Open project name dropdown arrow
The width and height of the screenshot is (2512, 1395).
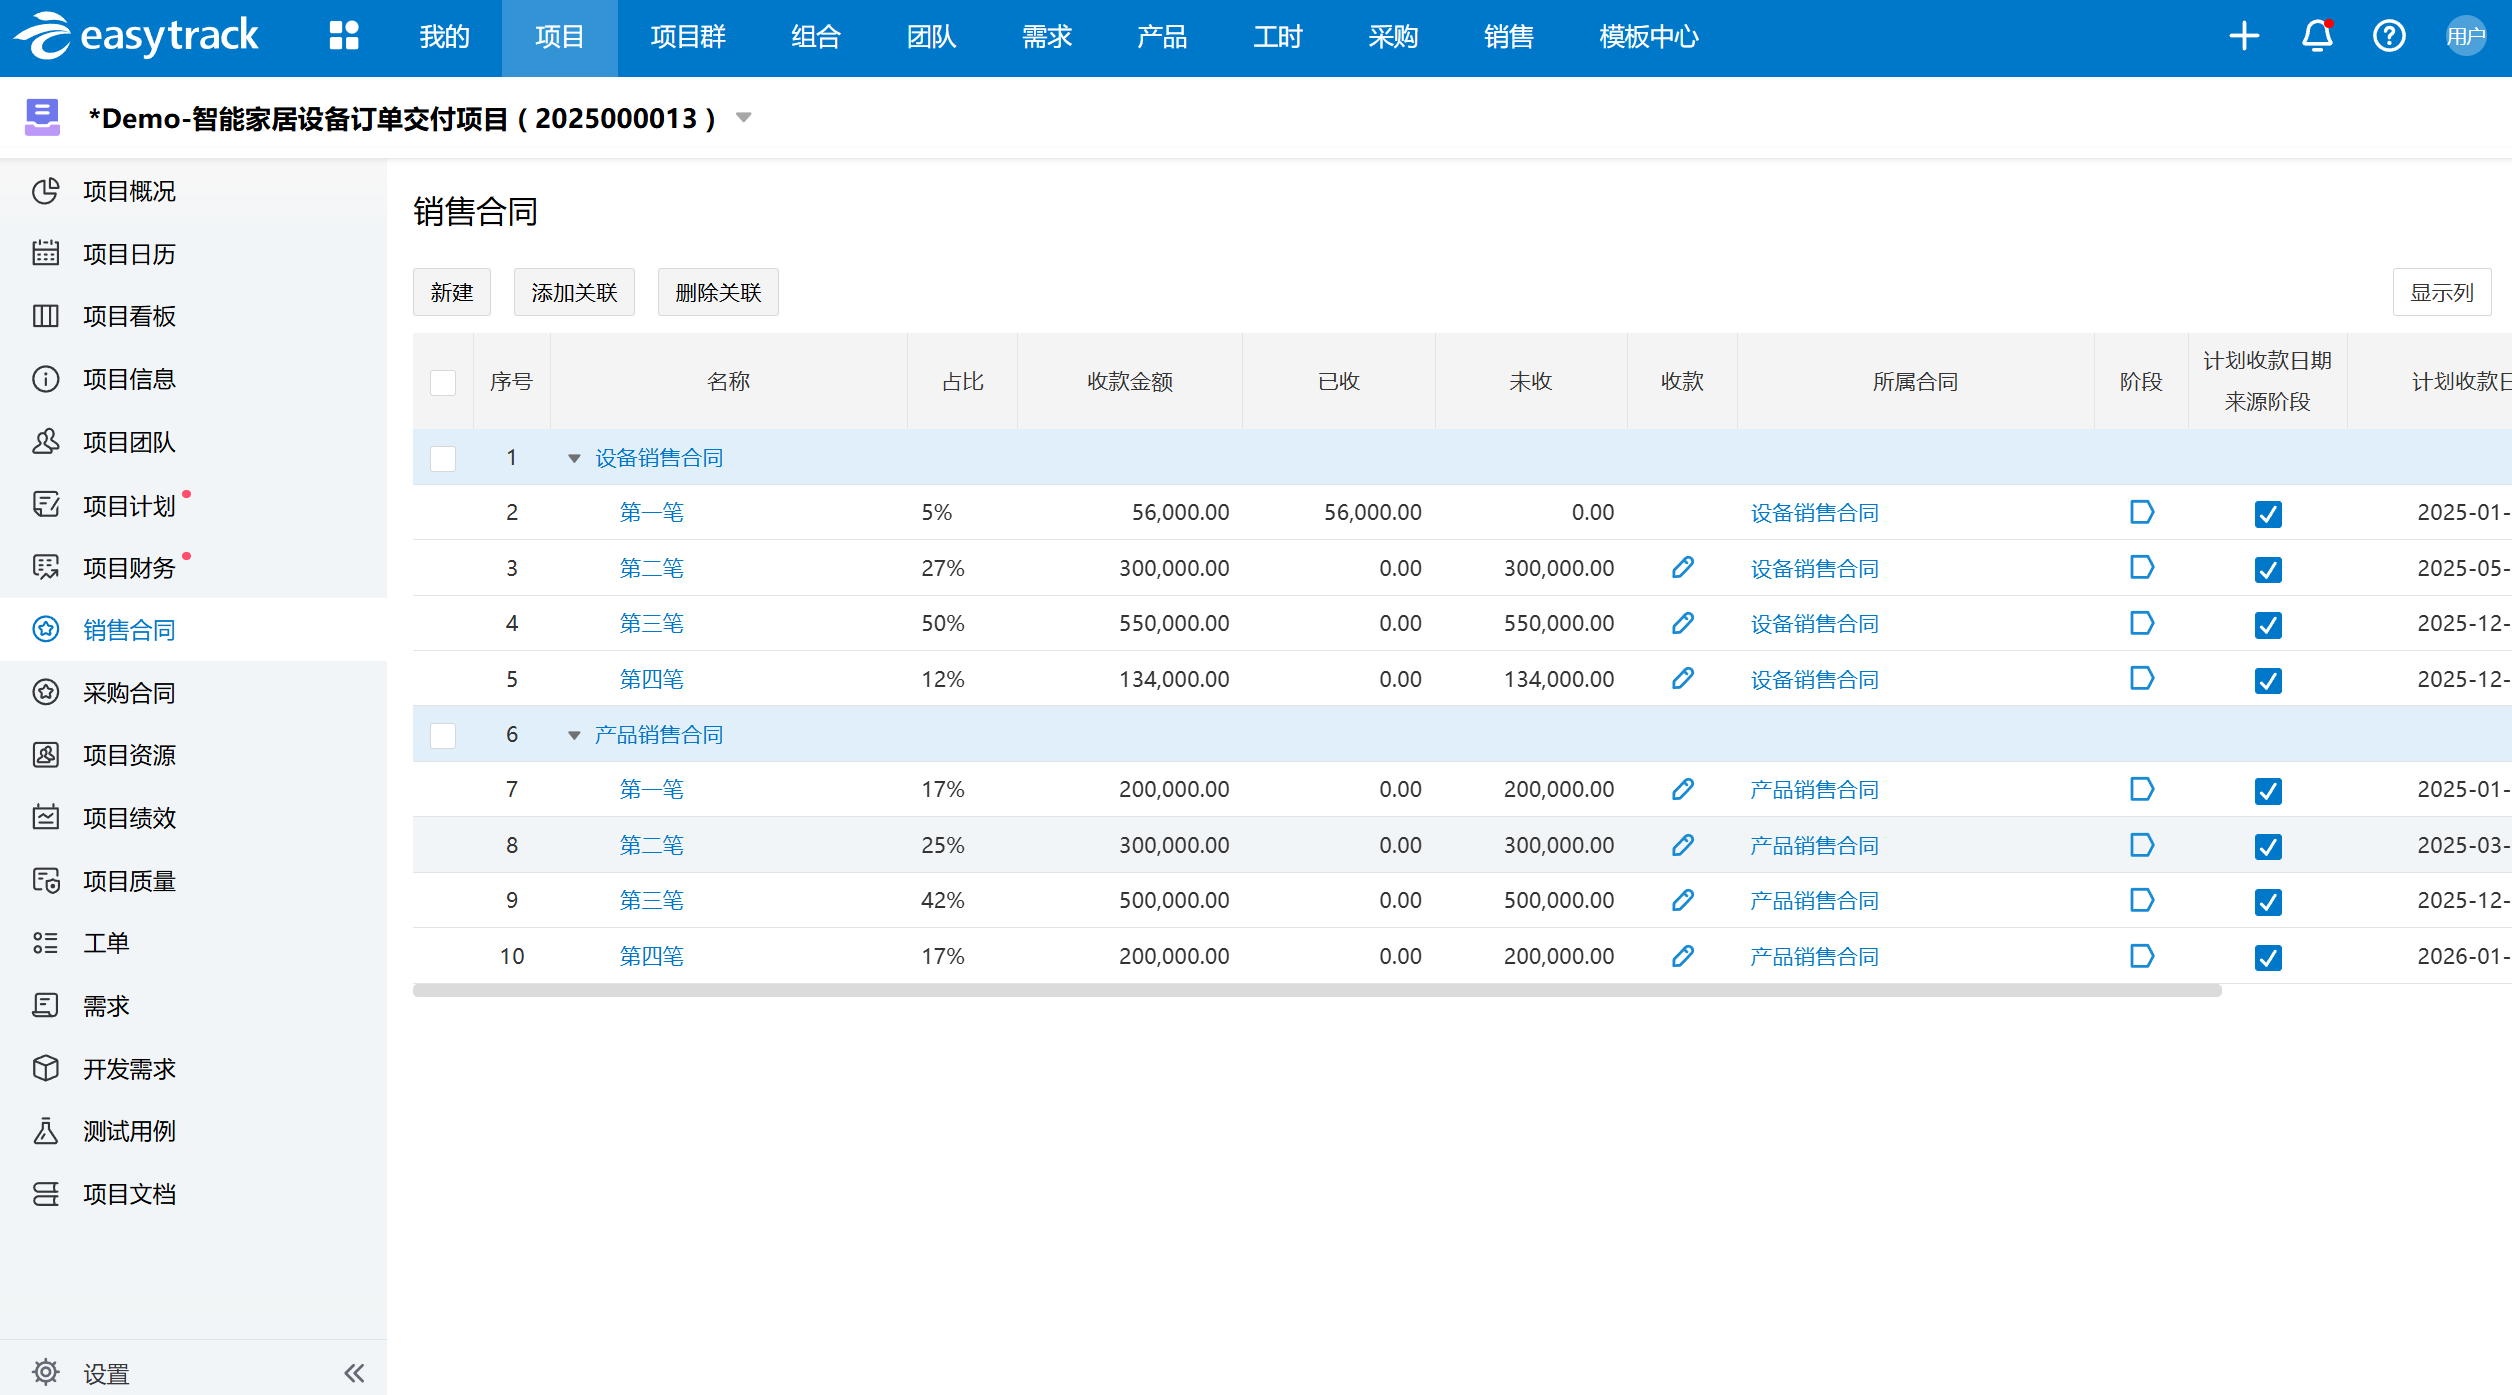(743, 118)
